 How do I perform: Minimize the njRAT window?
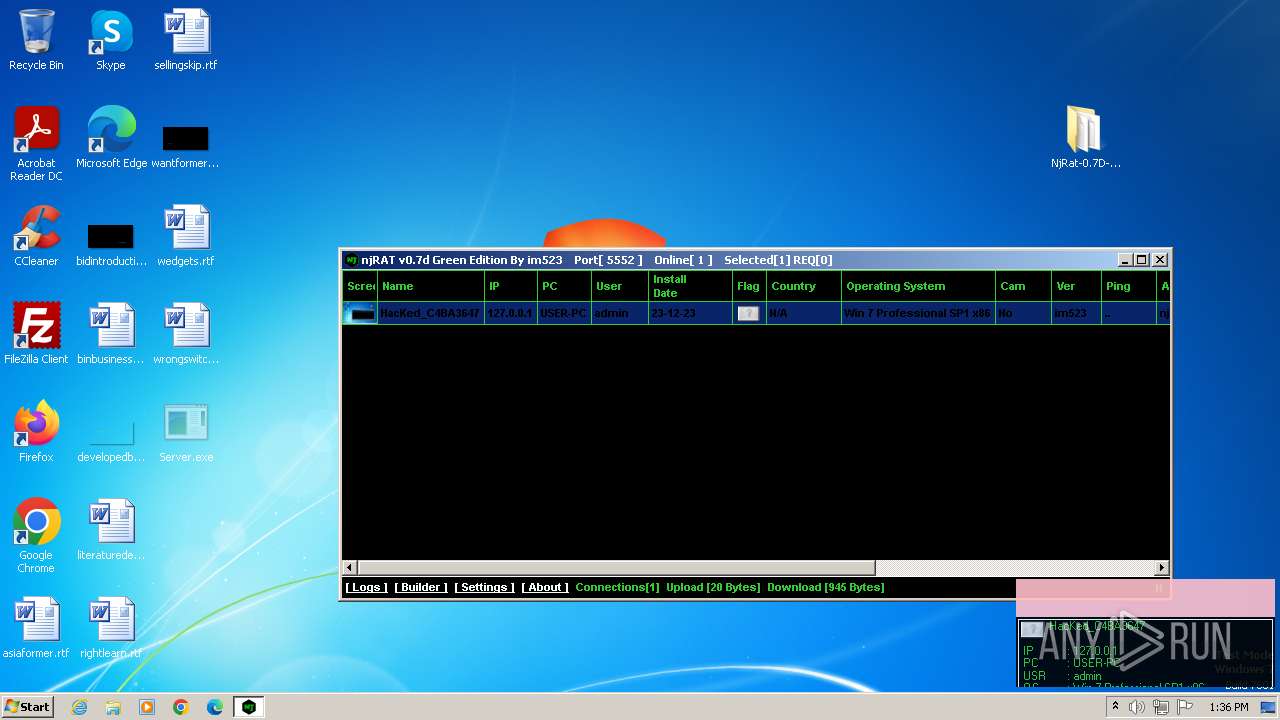(1125, 260)
